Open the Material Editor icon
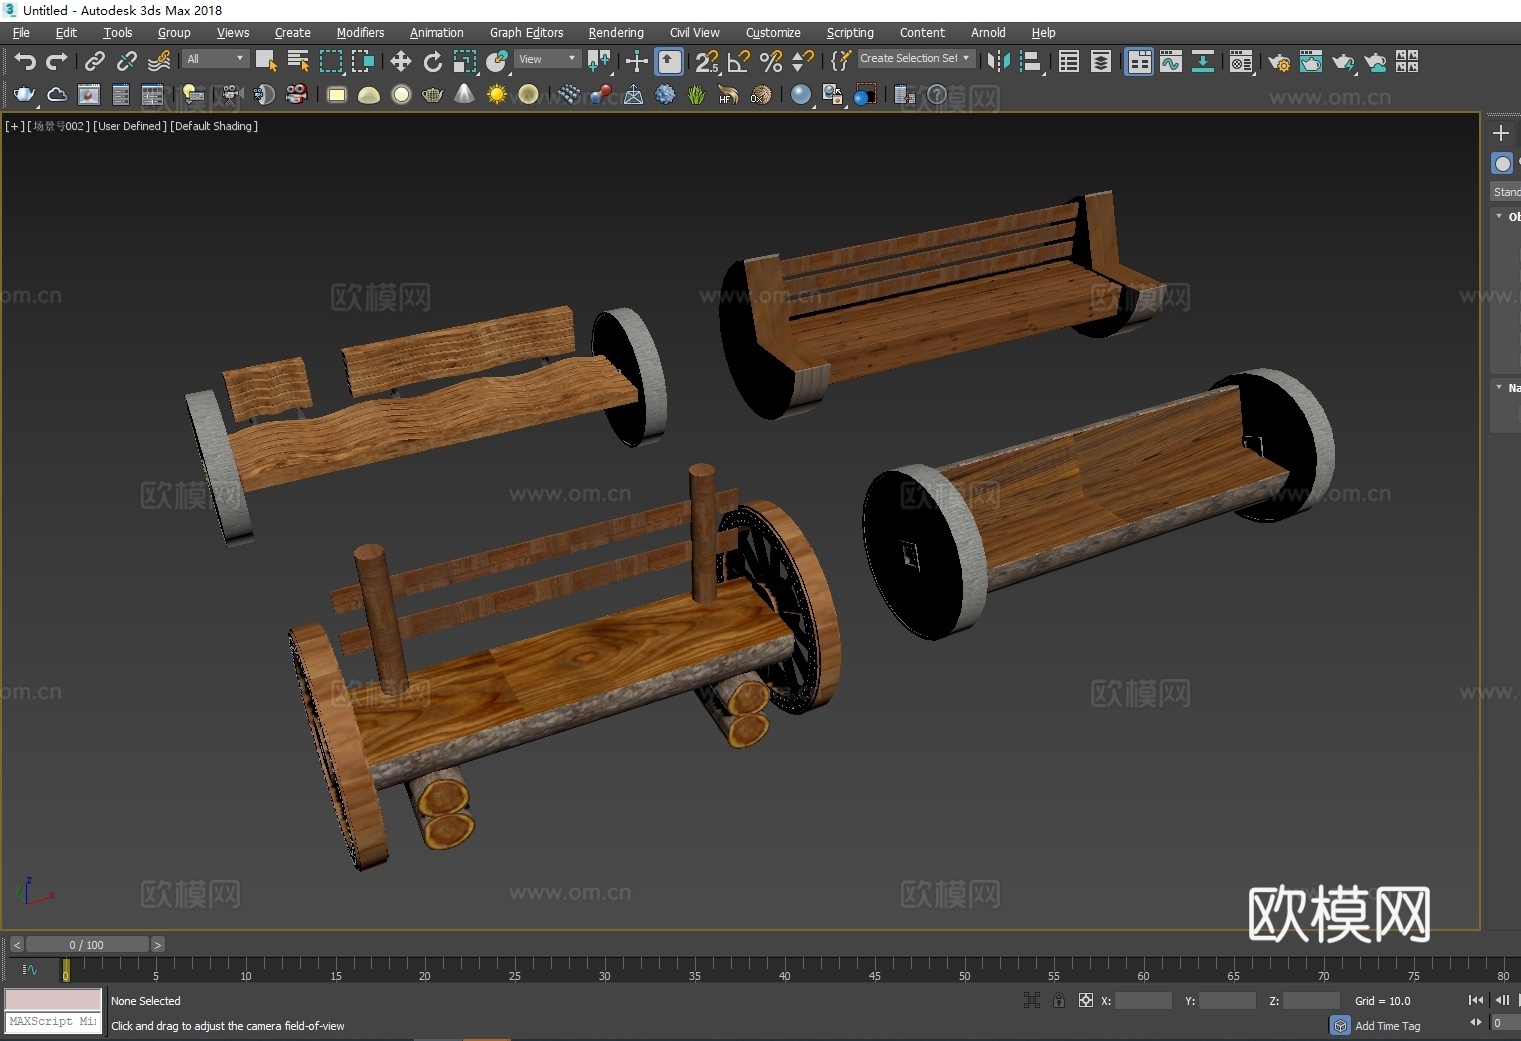 click(1241, 62)
